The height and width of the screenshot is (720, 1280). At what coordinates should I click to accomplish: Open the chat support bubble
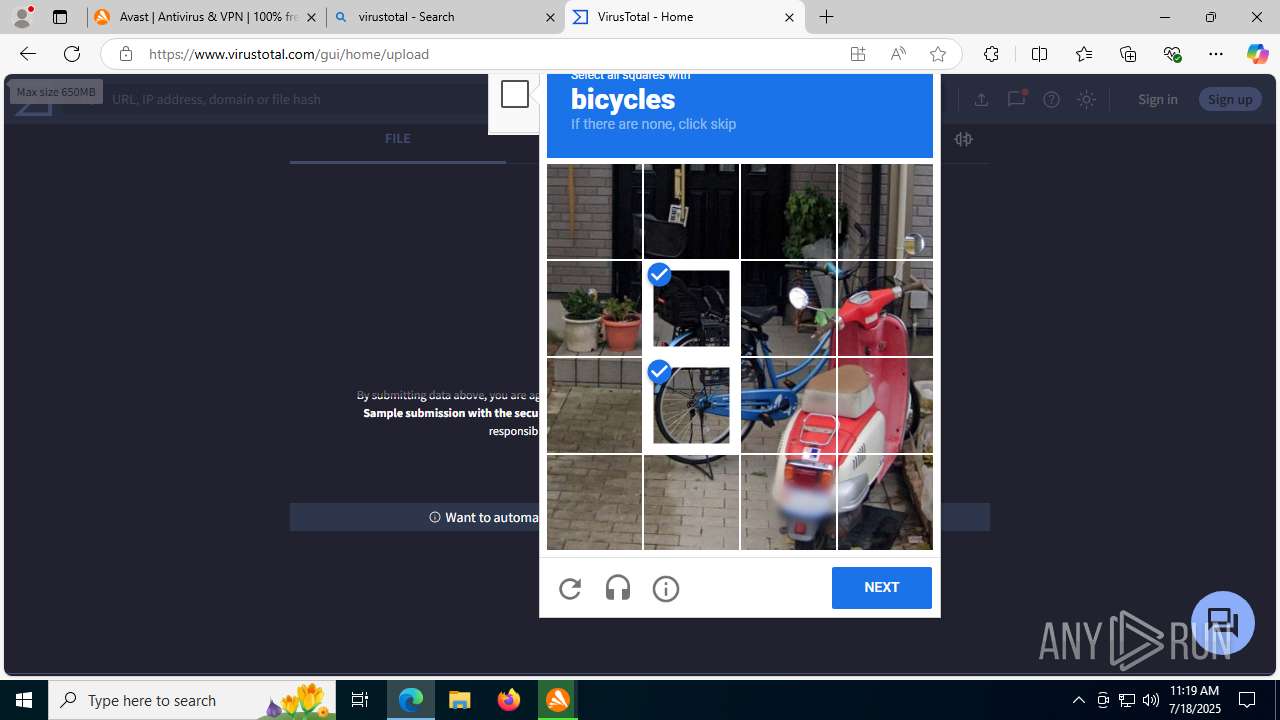coord(1222,623)
